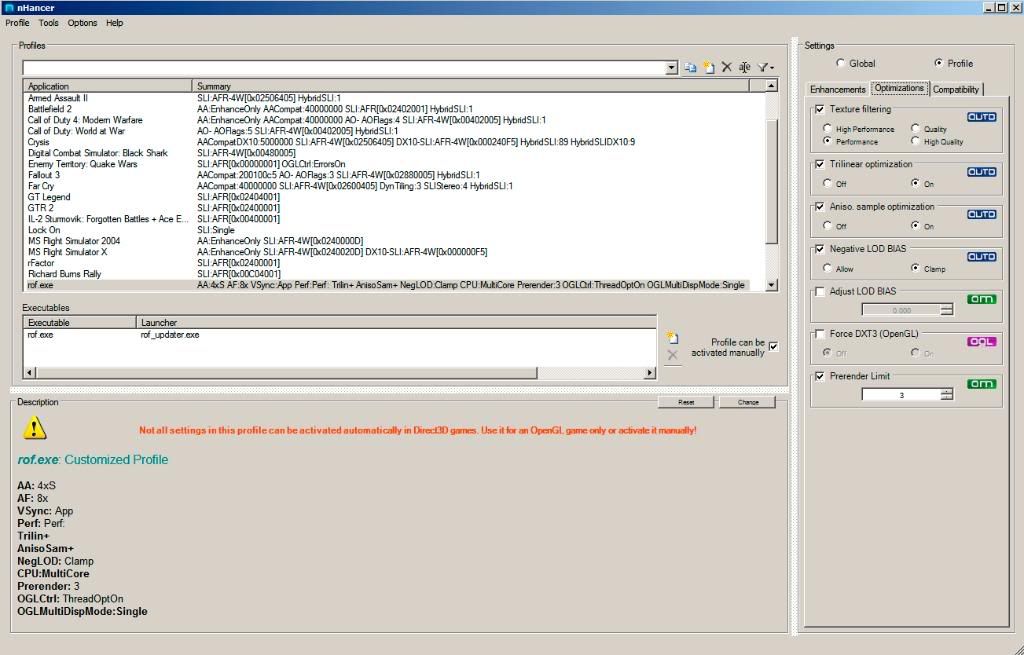The width and height of the screenshot is (1024, 655).
Task: Click the Adjust LOD BIAS spinner arrows
Action: coord(947,310)
